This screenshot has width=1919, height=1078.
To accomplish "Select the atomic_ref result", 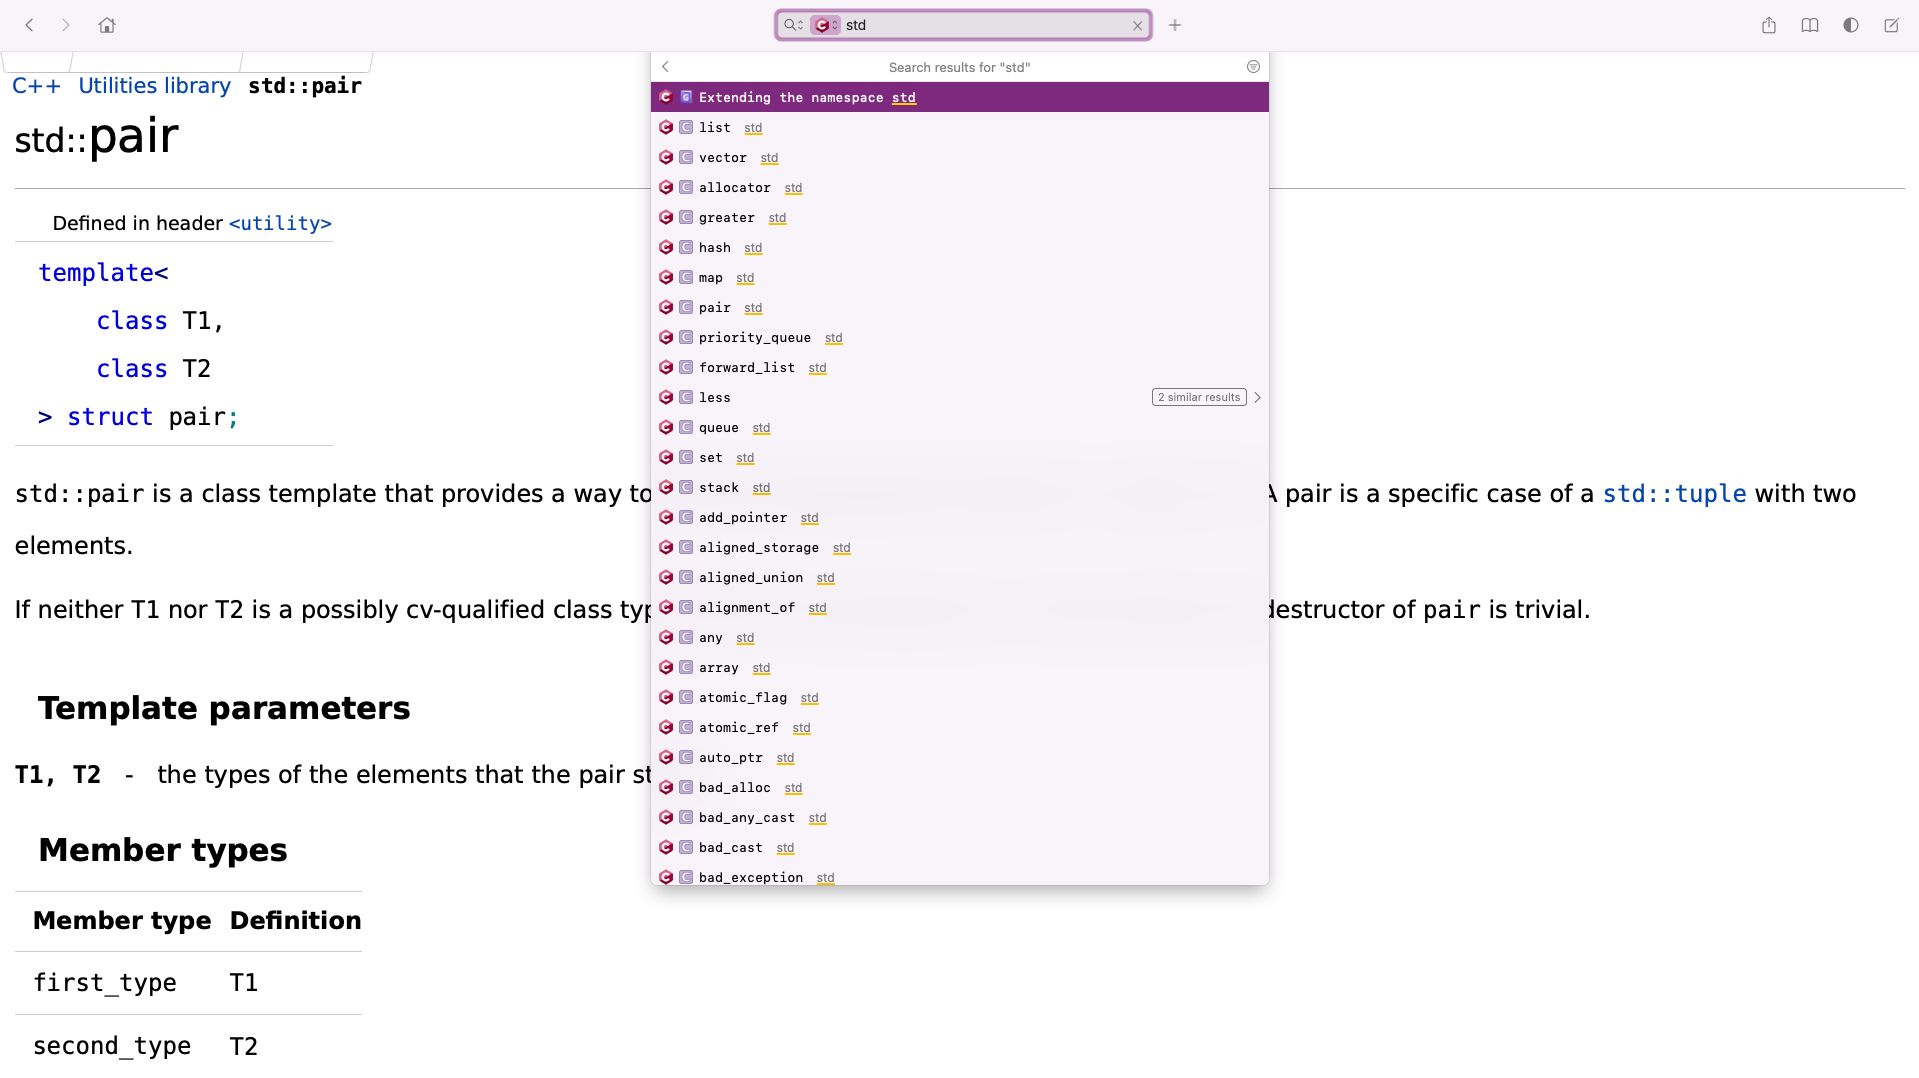I will coord(960,727).
